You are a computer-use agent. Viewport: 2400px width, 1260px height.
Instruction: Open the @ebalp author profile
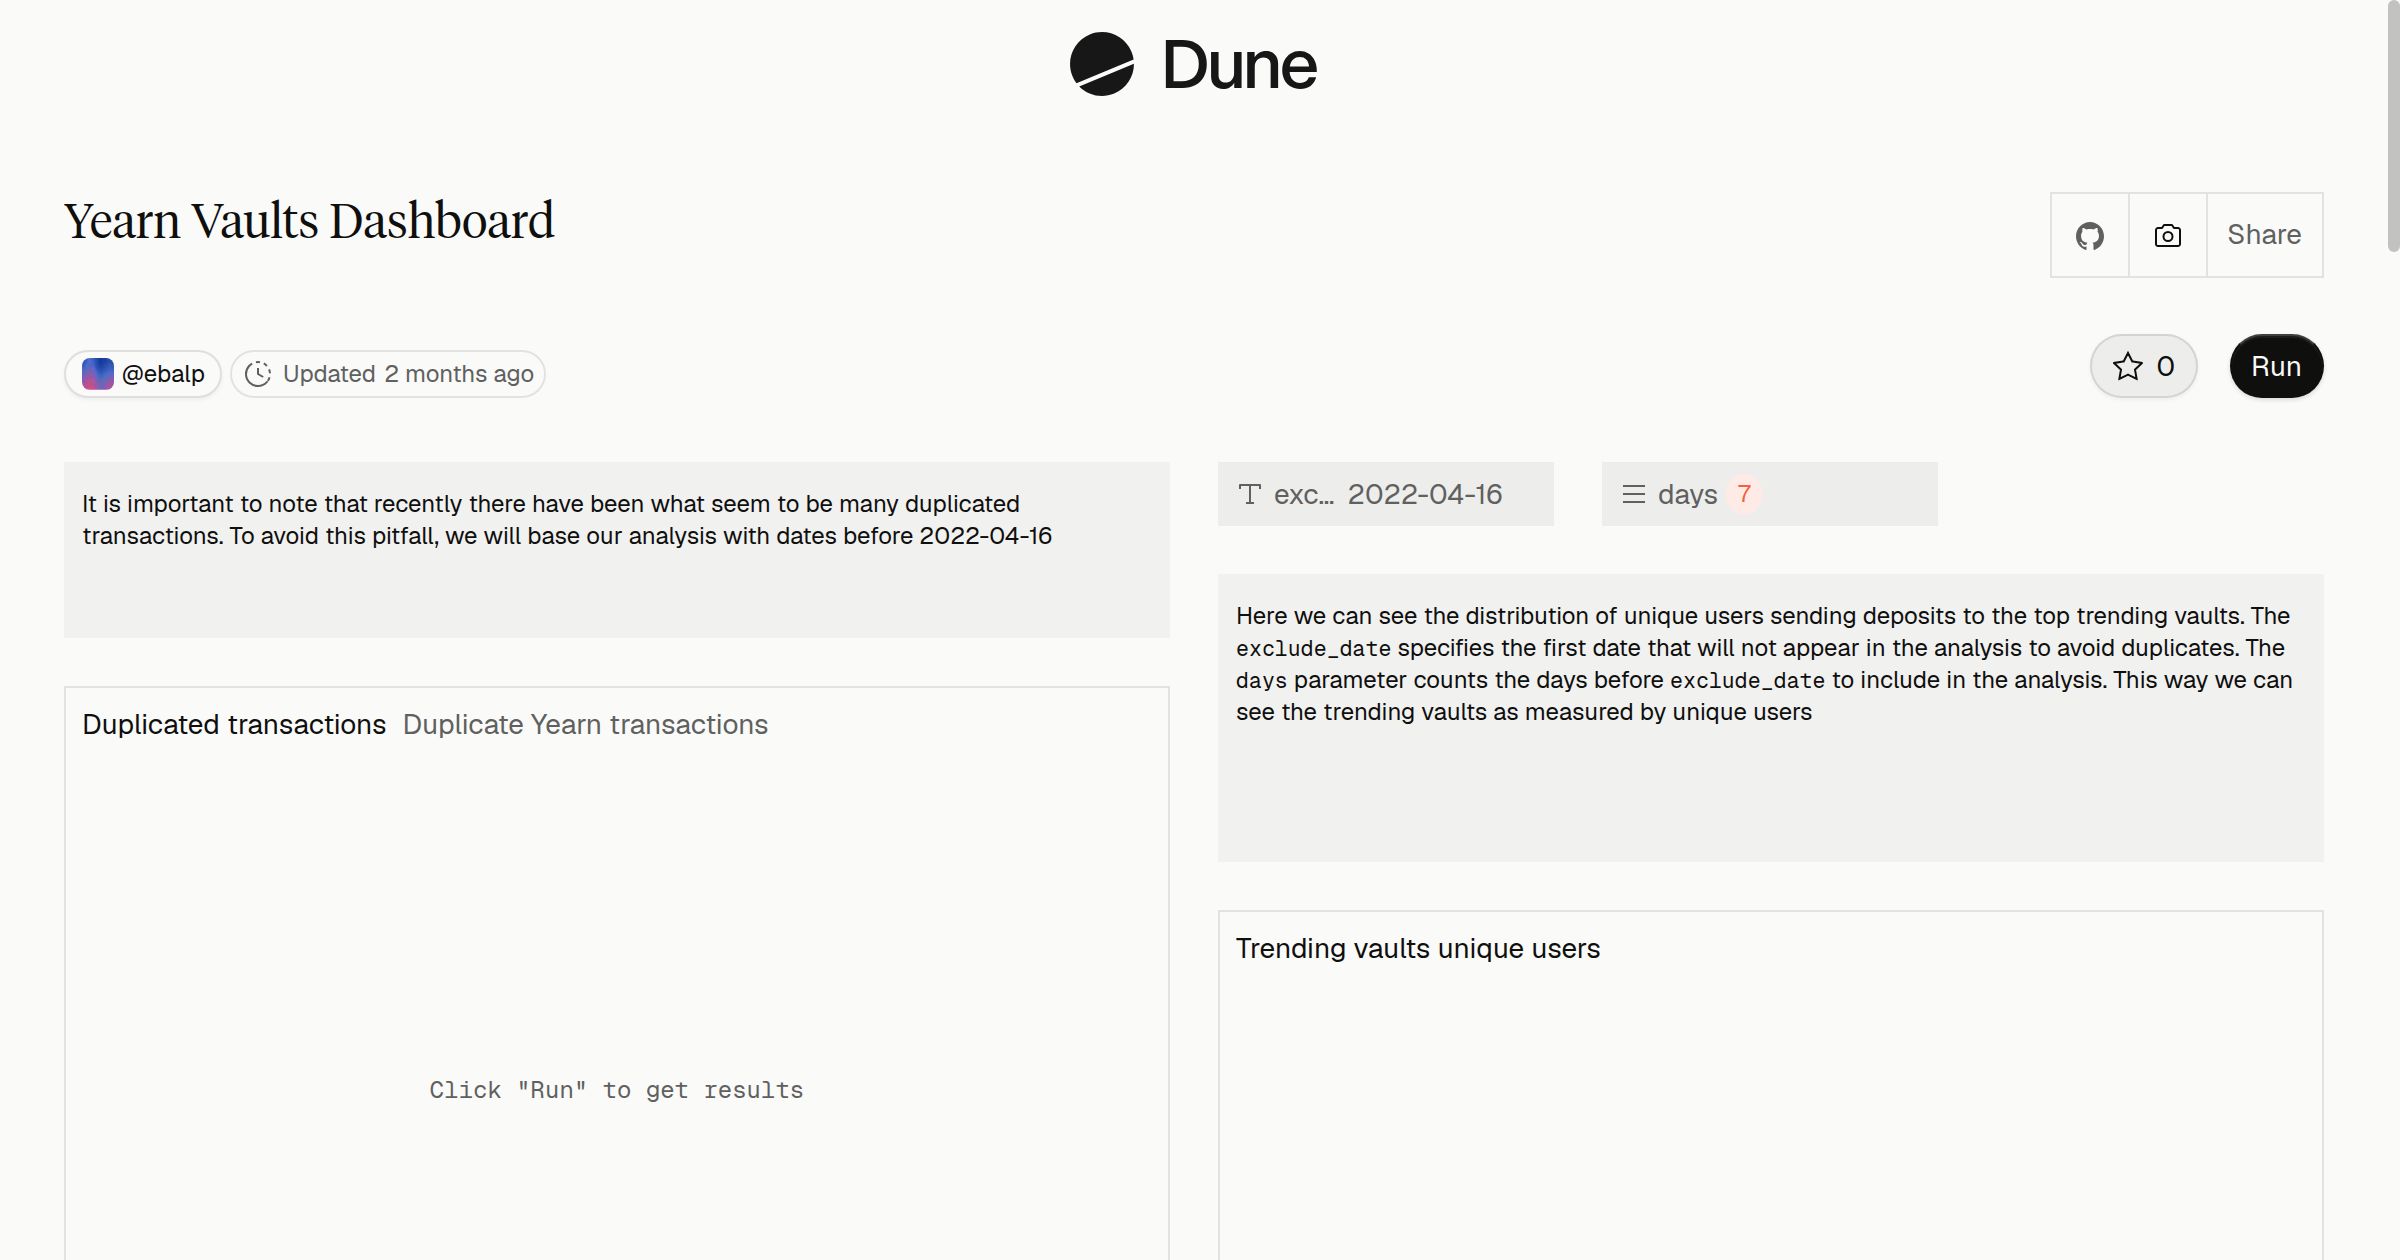click(143, 374)
